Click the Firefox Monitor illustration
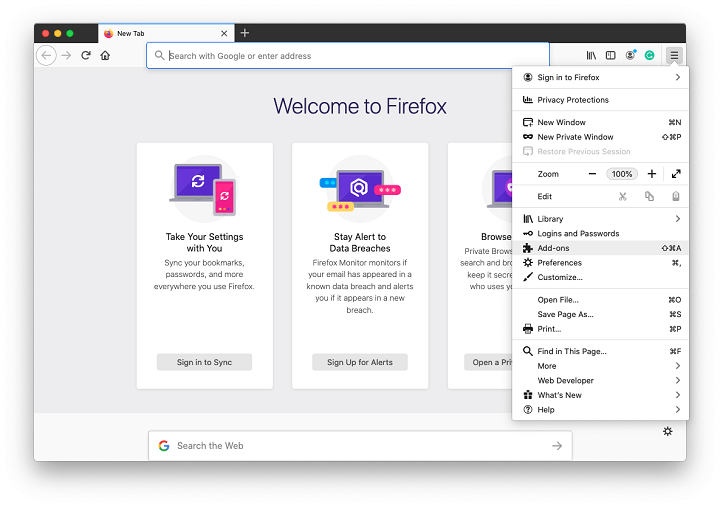The image size is (720, 506). pyautogui.click(x=360, y=189)
